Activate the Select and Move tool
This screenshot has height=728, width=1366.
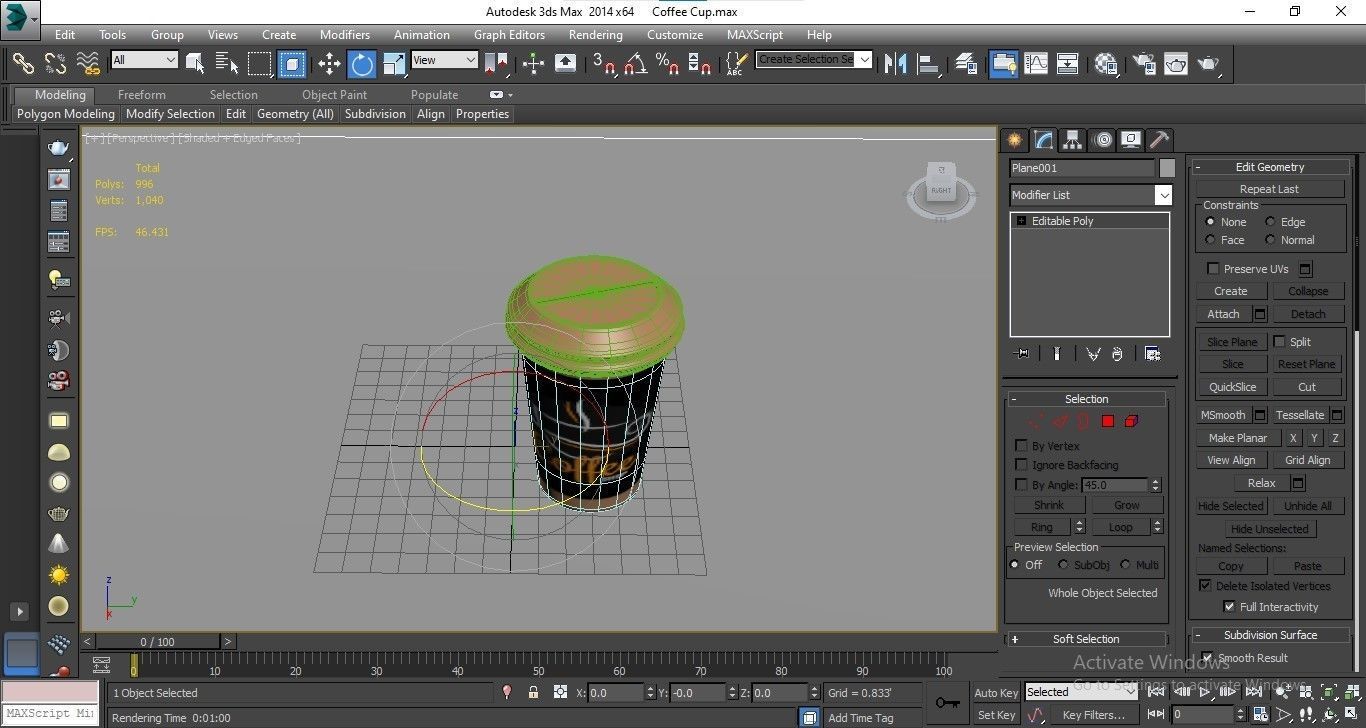pyautogui.click(x=329, y=64)
